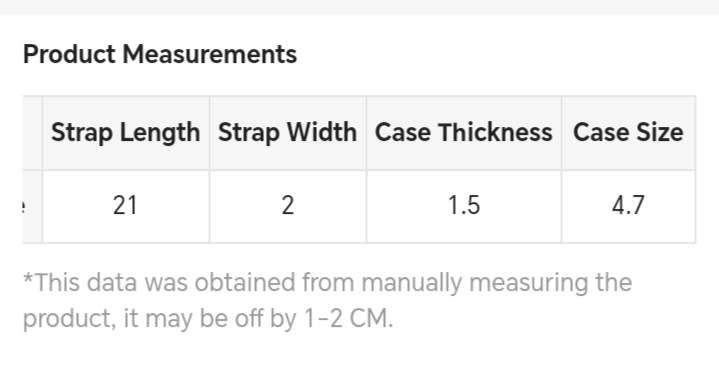719x379 pixels.
Task: Click the asterisk starting the measurement disclaimer
Action: (28, 278)
